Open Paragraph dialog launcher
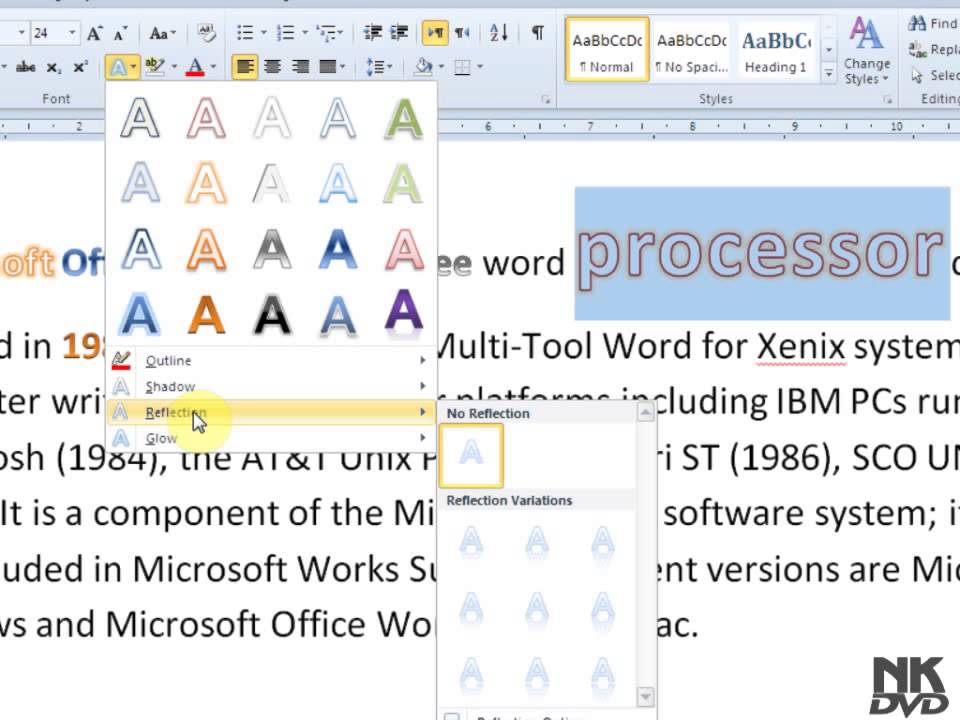The image size is (960, 720). 546,99
